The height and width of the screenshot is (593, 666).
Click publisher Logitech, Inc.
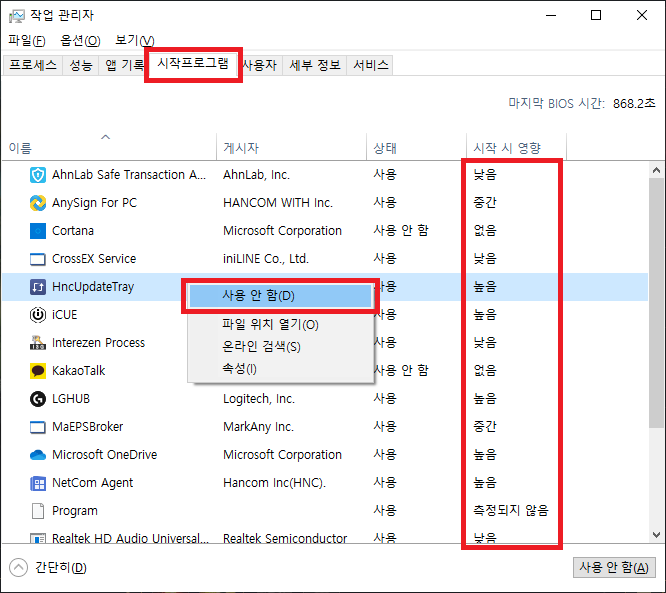[x=259, y=399]
